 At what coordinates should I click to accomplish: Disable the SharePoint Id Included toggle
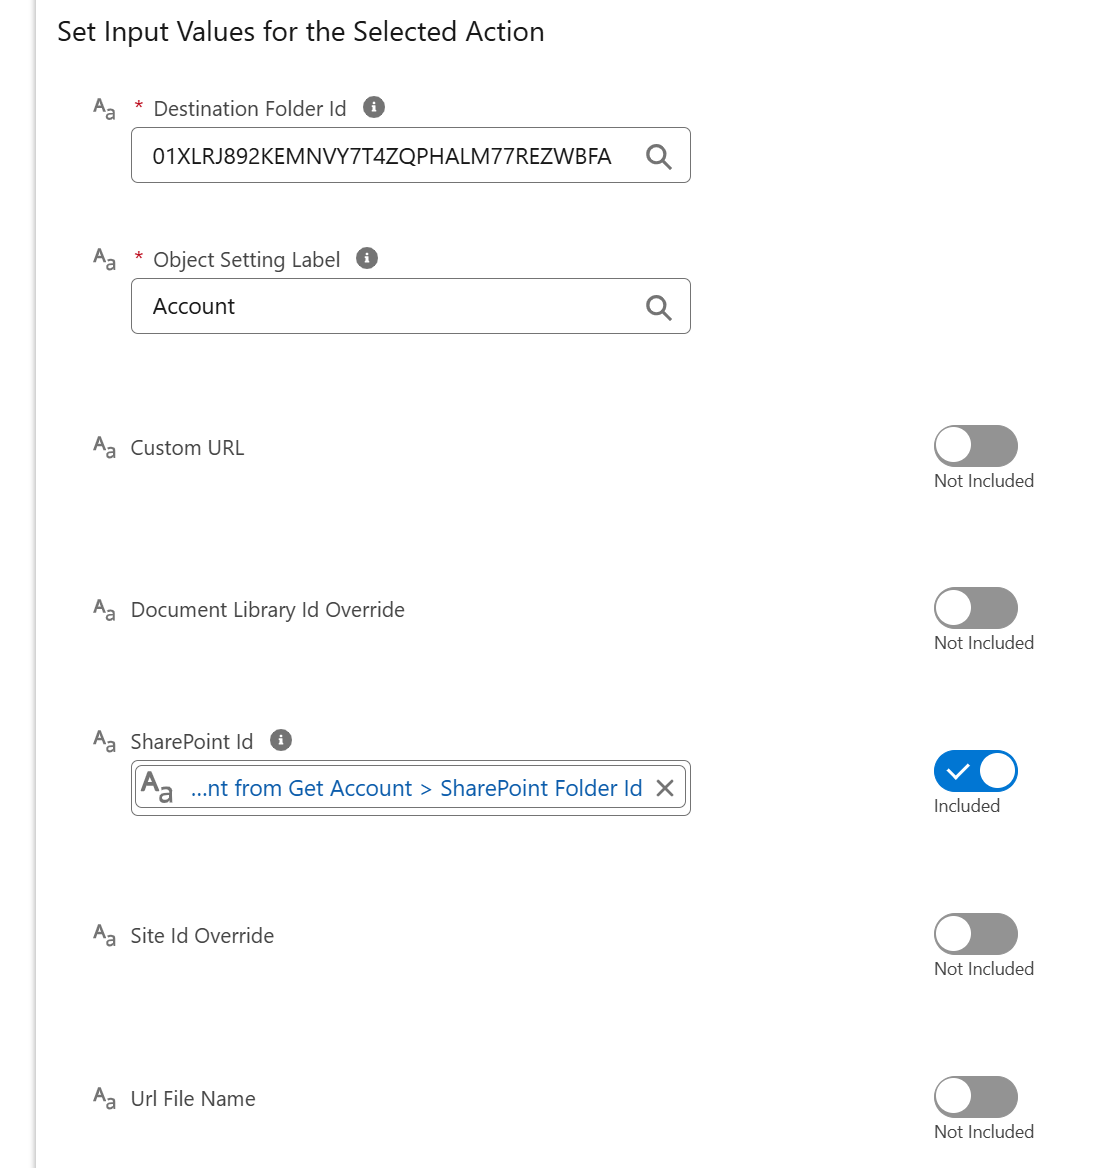(976, 771)
